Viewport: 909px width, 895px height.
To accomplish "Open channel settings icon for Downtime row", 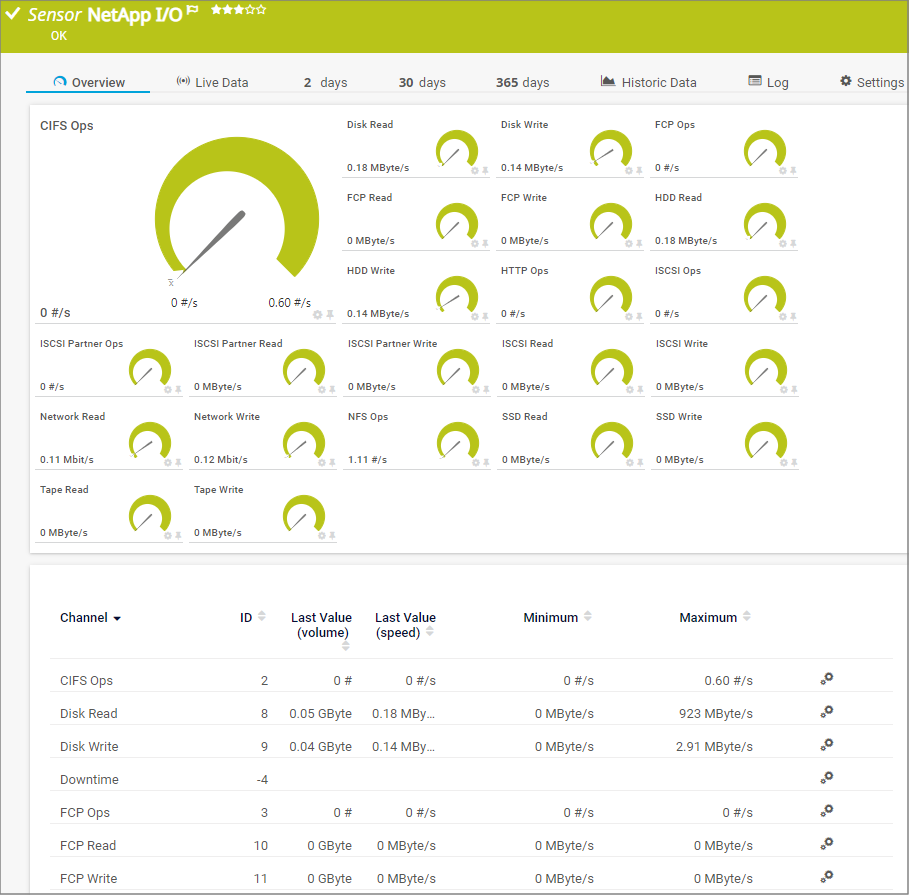I will pyautogui.click(x=827, y=778).
